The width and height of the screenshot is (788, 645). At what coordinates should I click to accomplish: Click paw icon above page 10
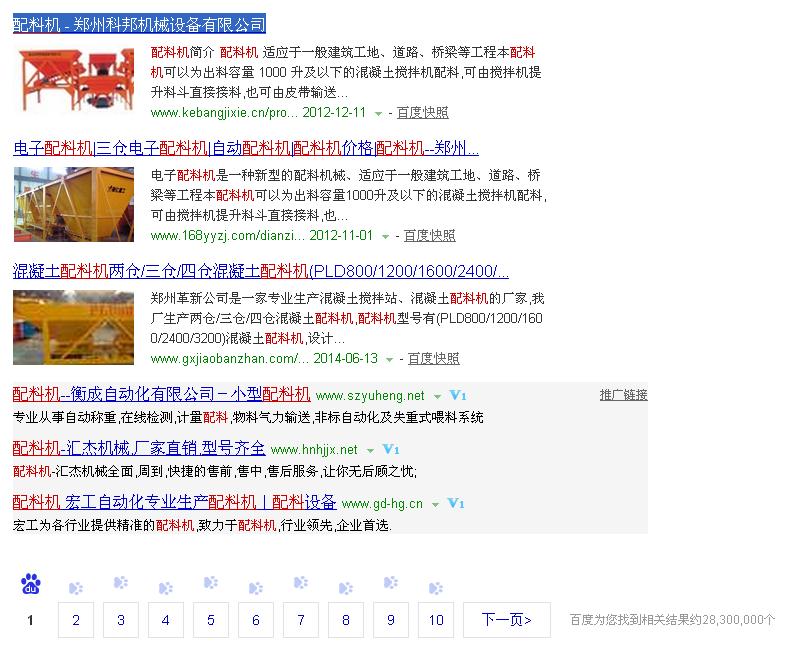[x=436, y=588]
